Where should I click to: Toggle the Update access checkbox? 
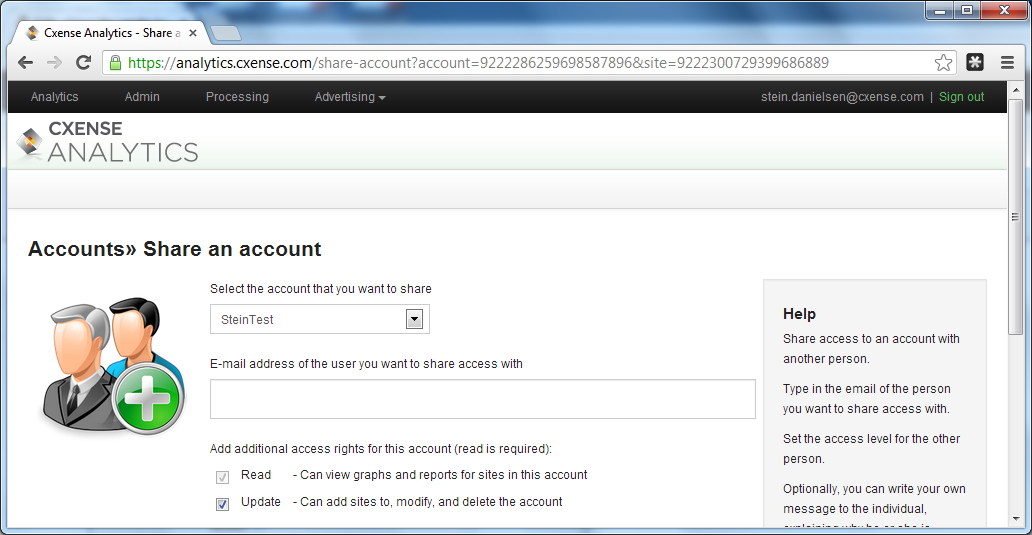point(222,504)
